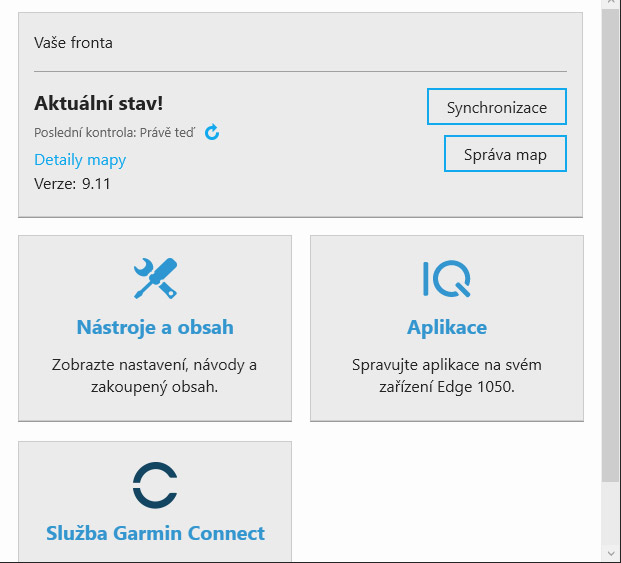Click the scrollbar down arrow
Viewport: 621px width, 563px height.
[x=611, y=554]
